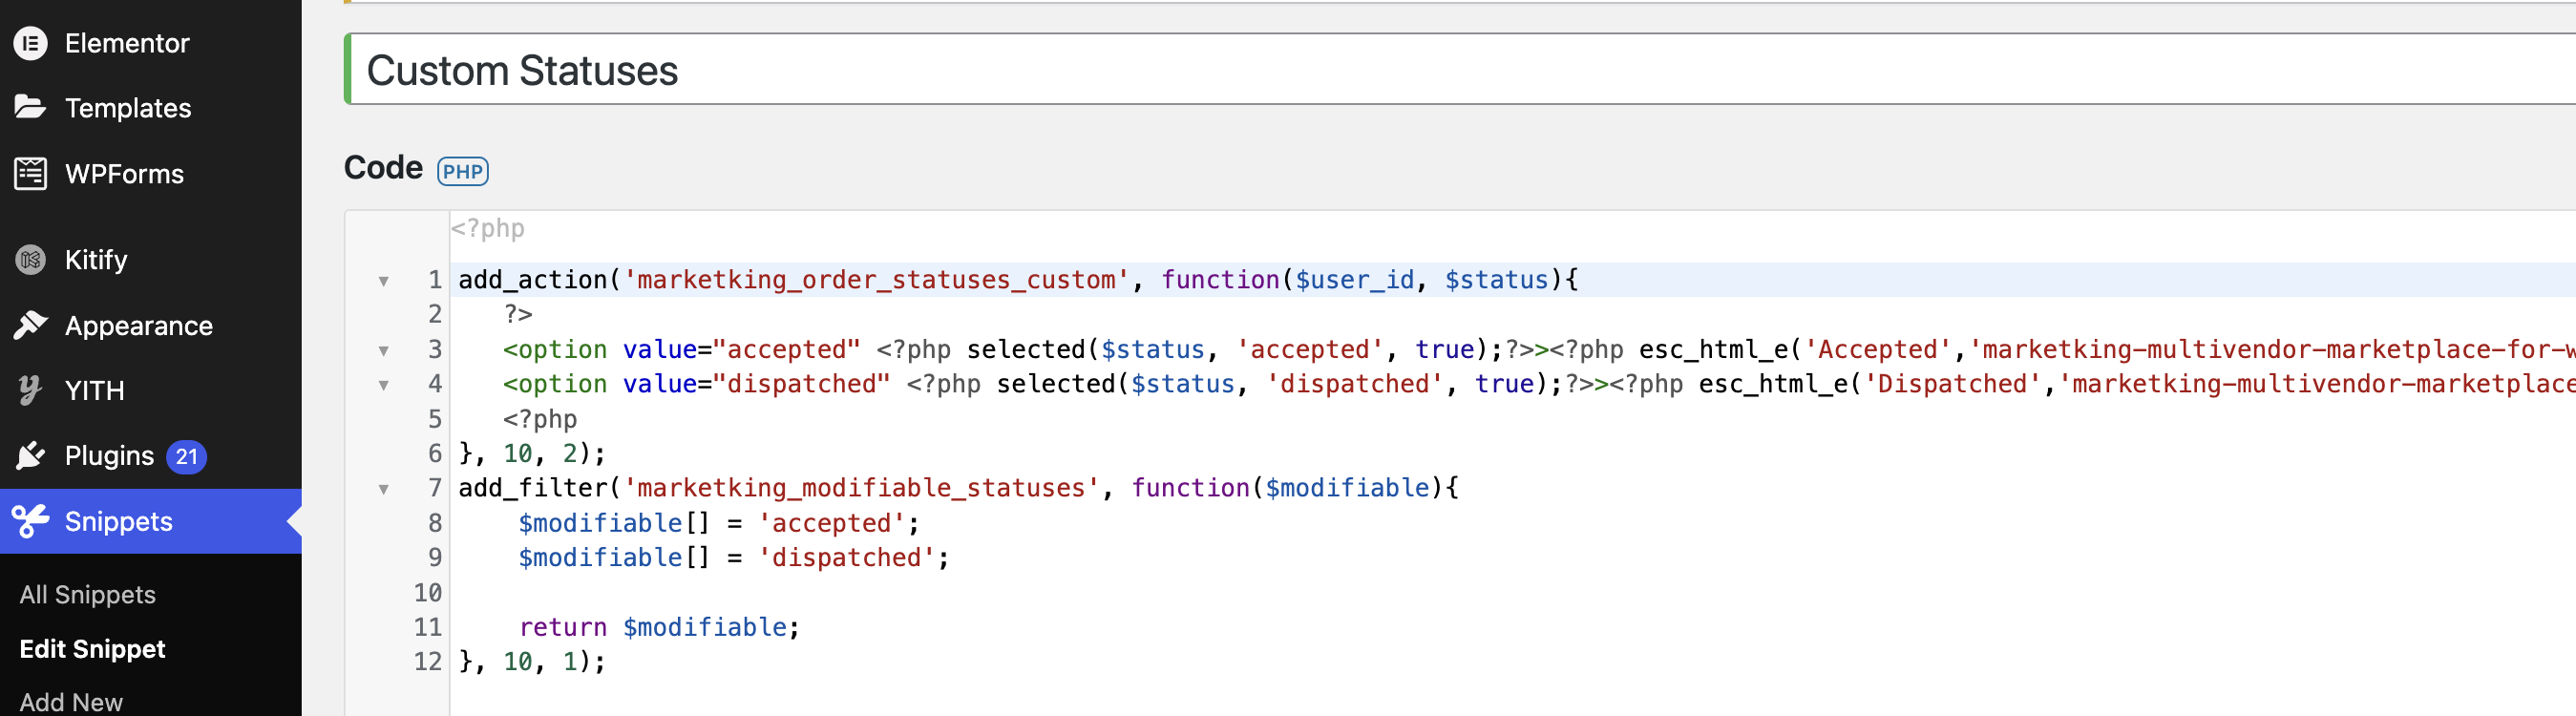Click line number 12 in gutter
The width and height of the screenshot is (2576, 716).
(428, 662)
